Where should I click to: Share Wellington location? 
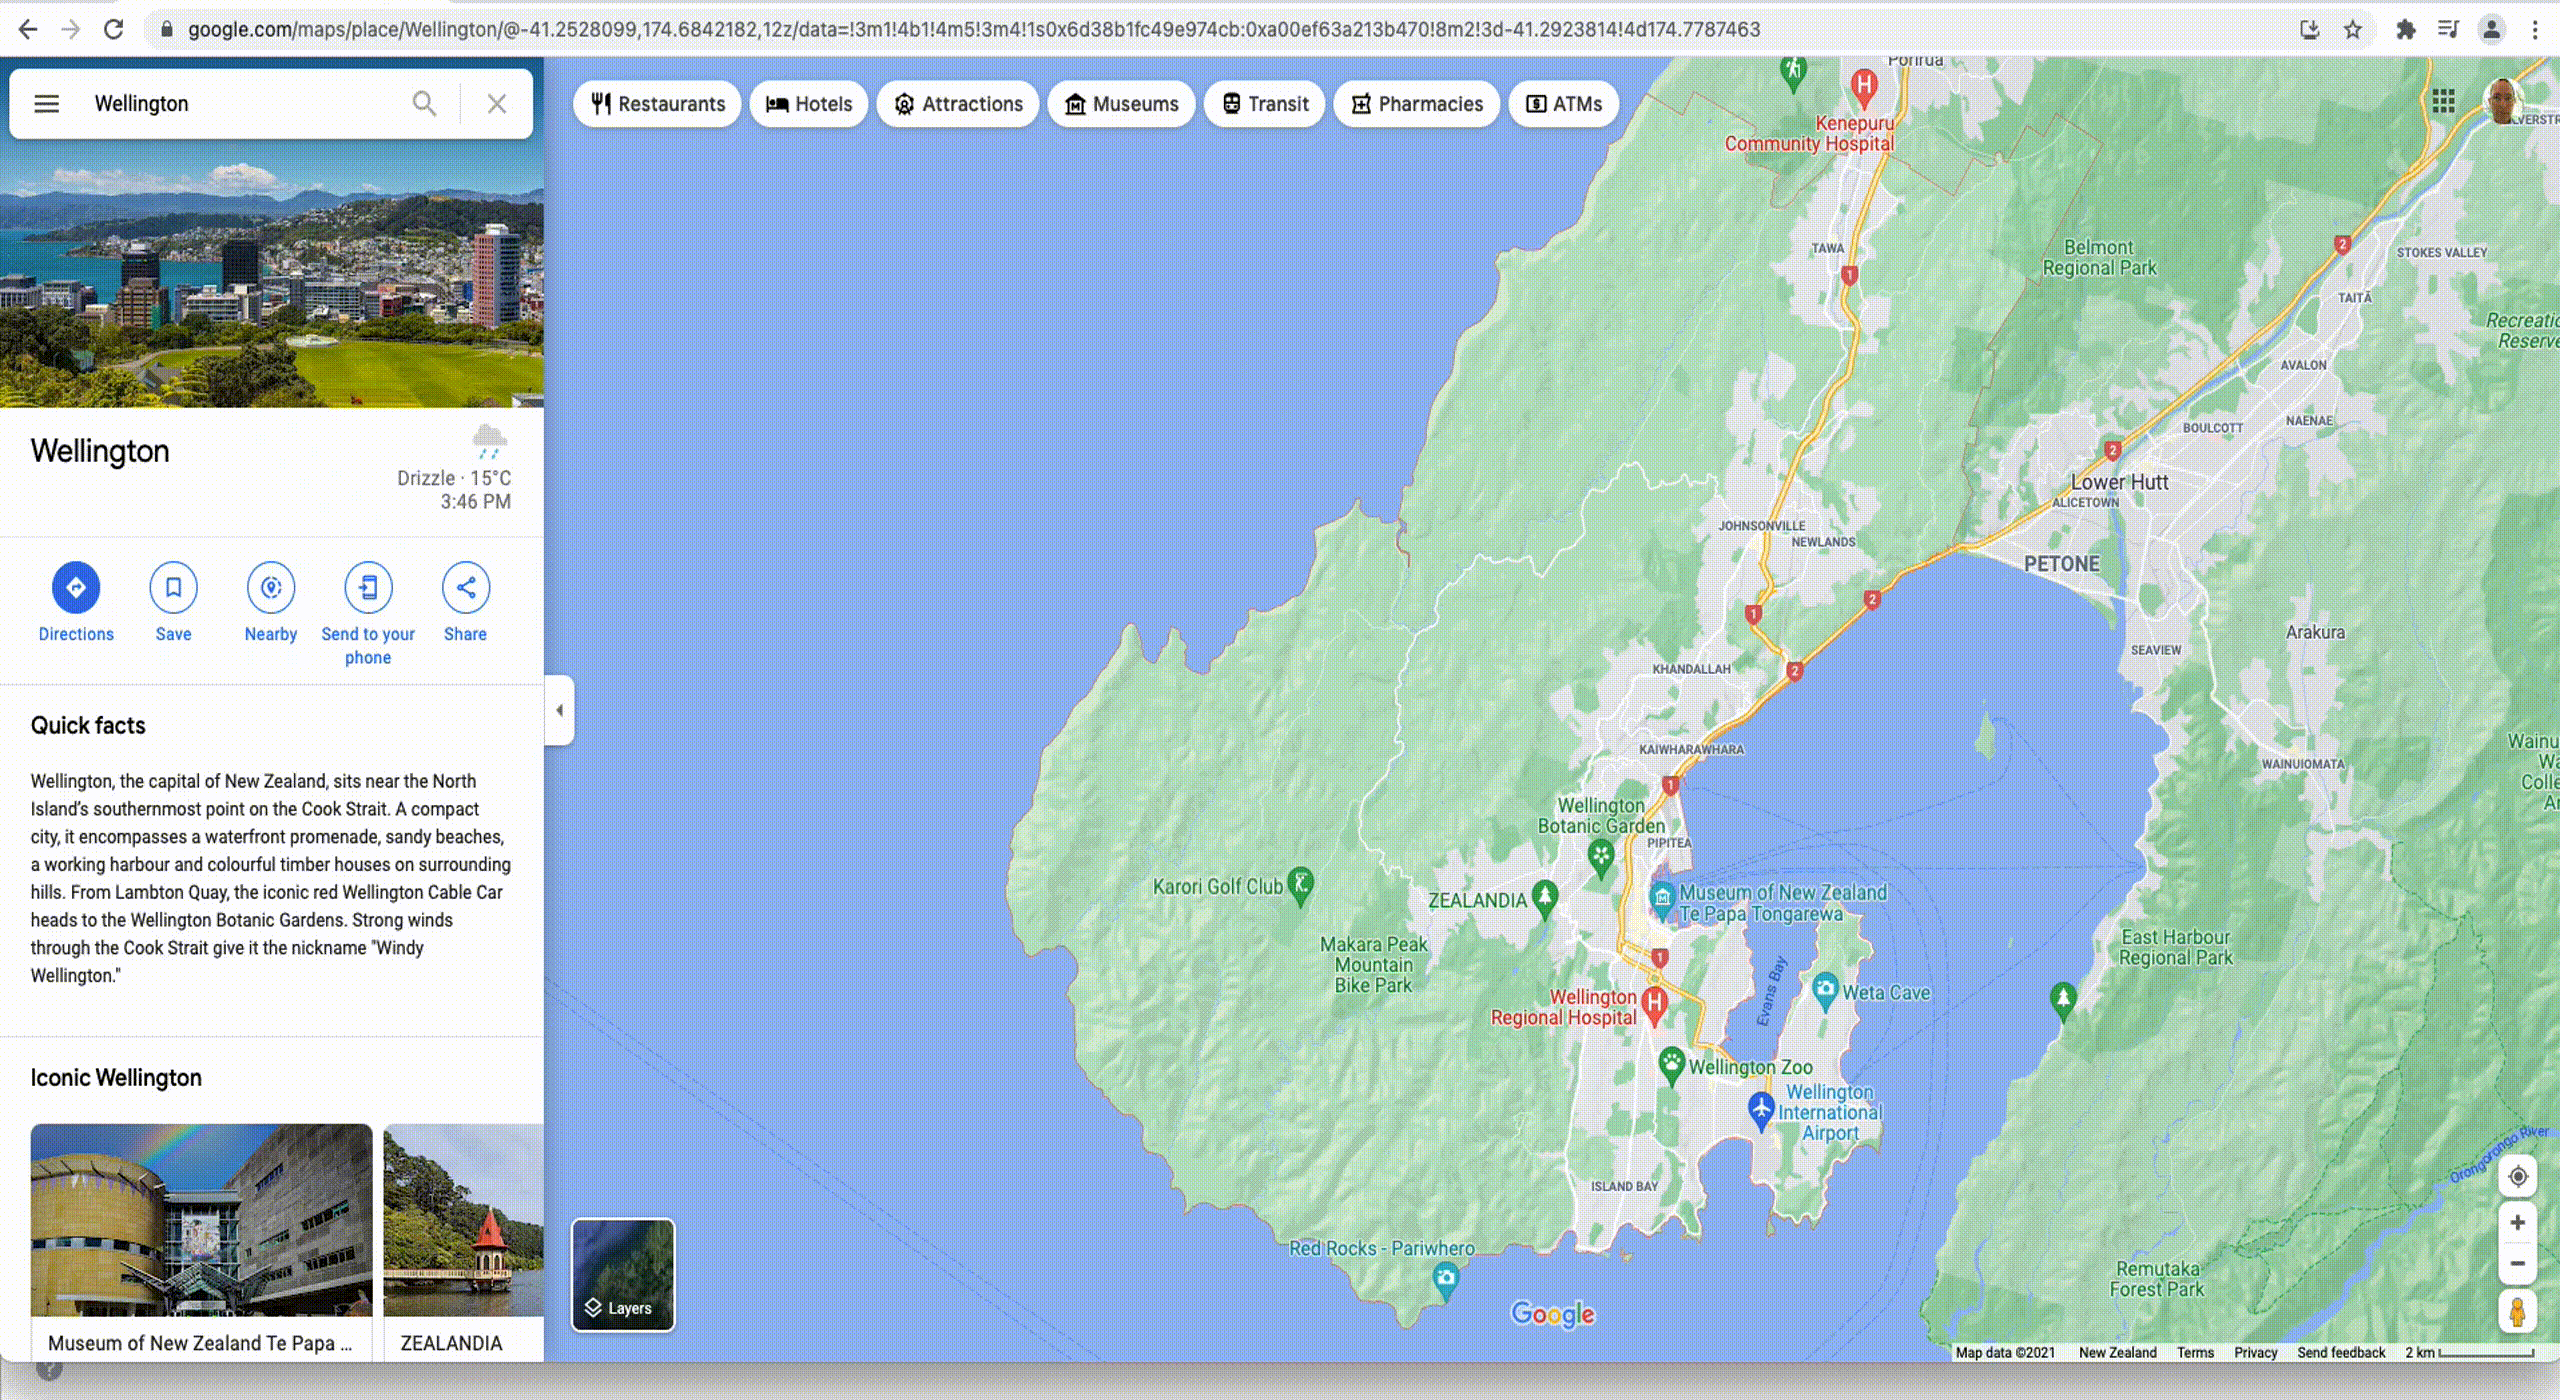coord(466,602)
